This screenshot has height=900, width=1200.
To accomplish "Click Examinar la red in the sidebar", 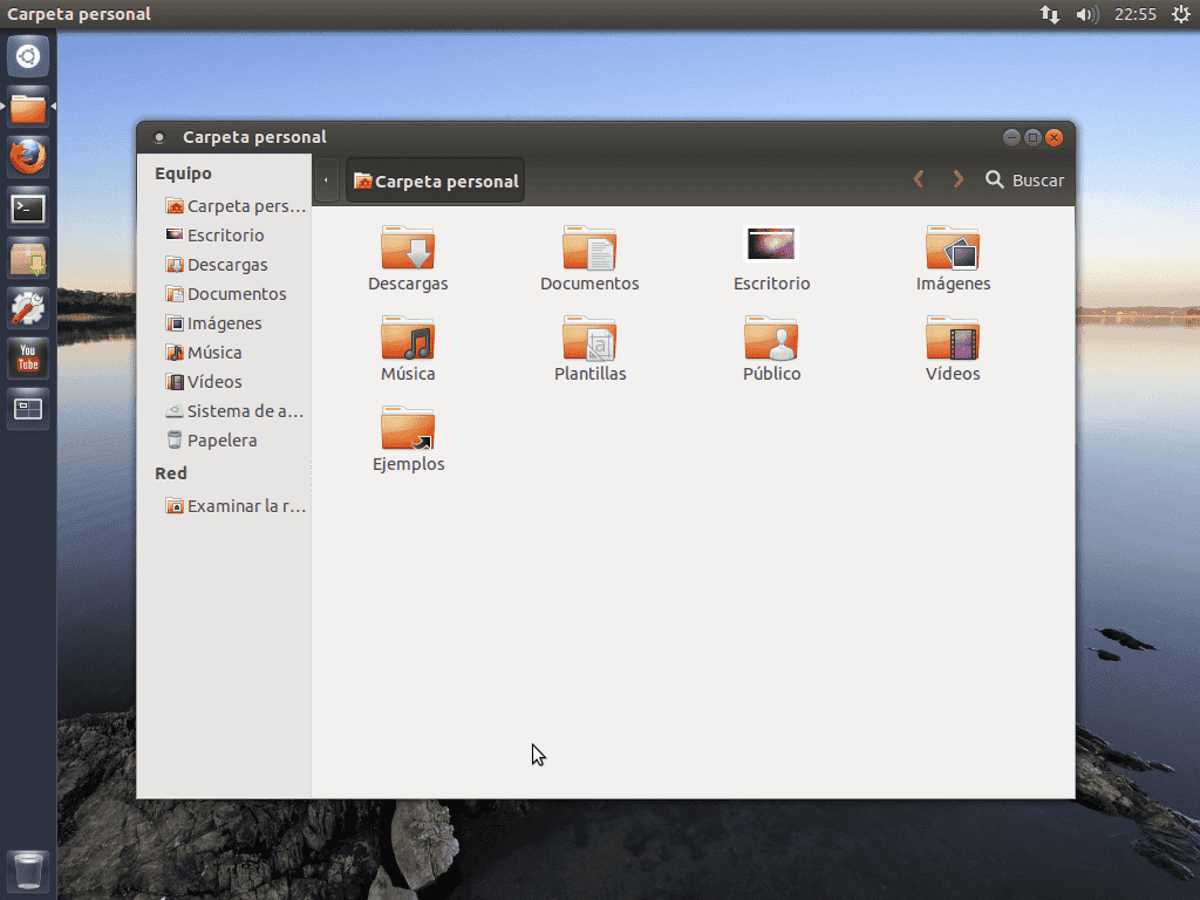I will point(236,506).
